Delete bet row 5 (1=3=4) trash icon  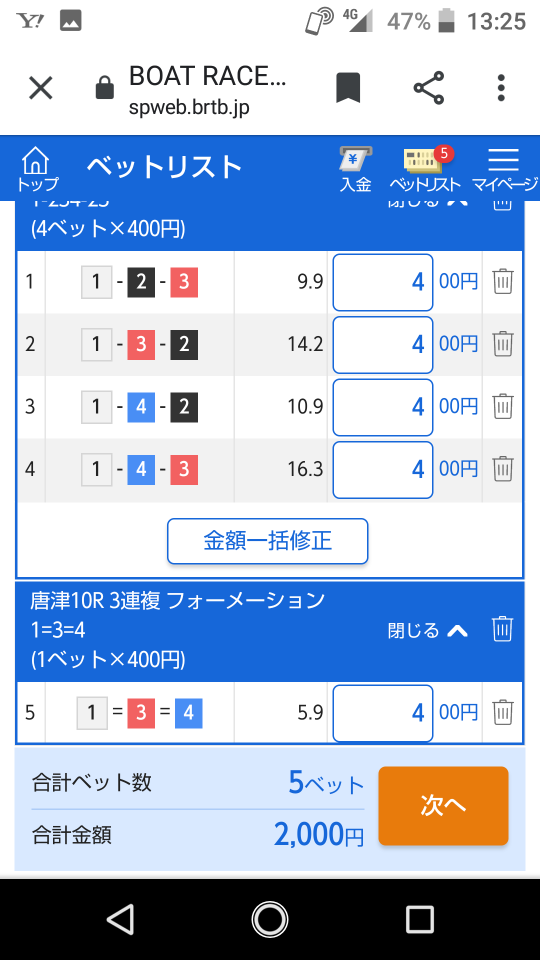tap(503, 712)
